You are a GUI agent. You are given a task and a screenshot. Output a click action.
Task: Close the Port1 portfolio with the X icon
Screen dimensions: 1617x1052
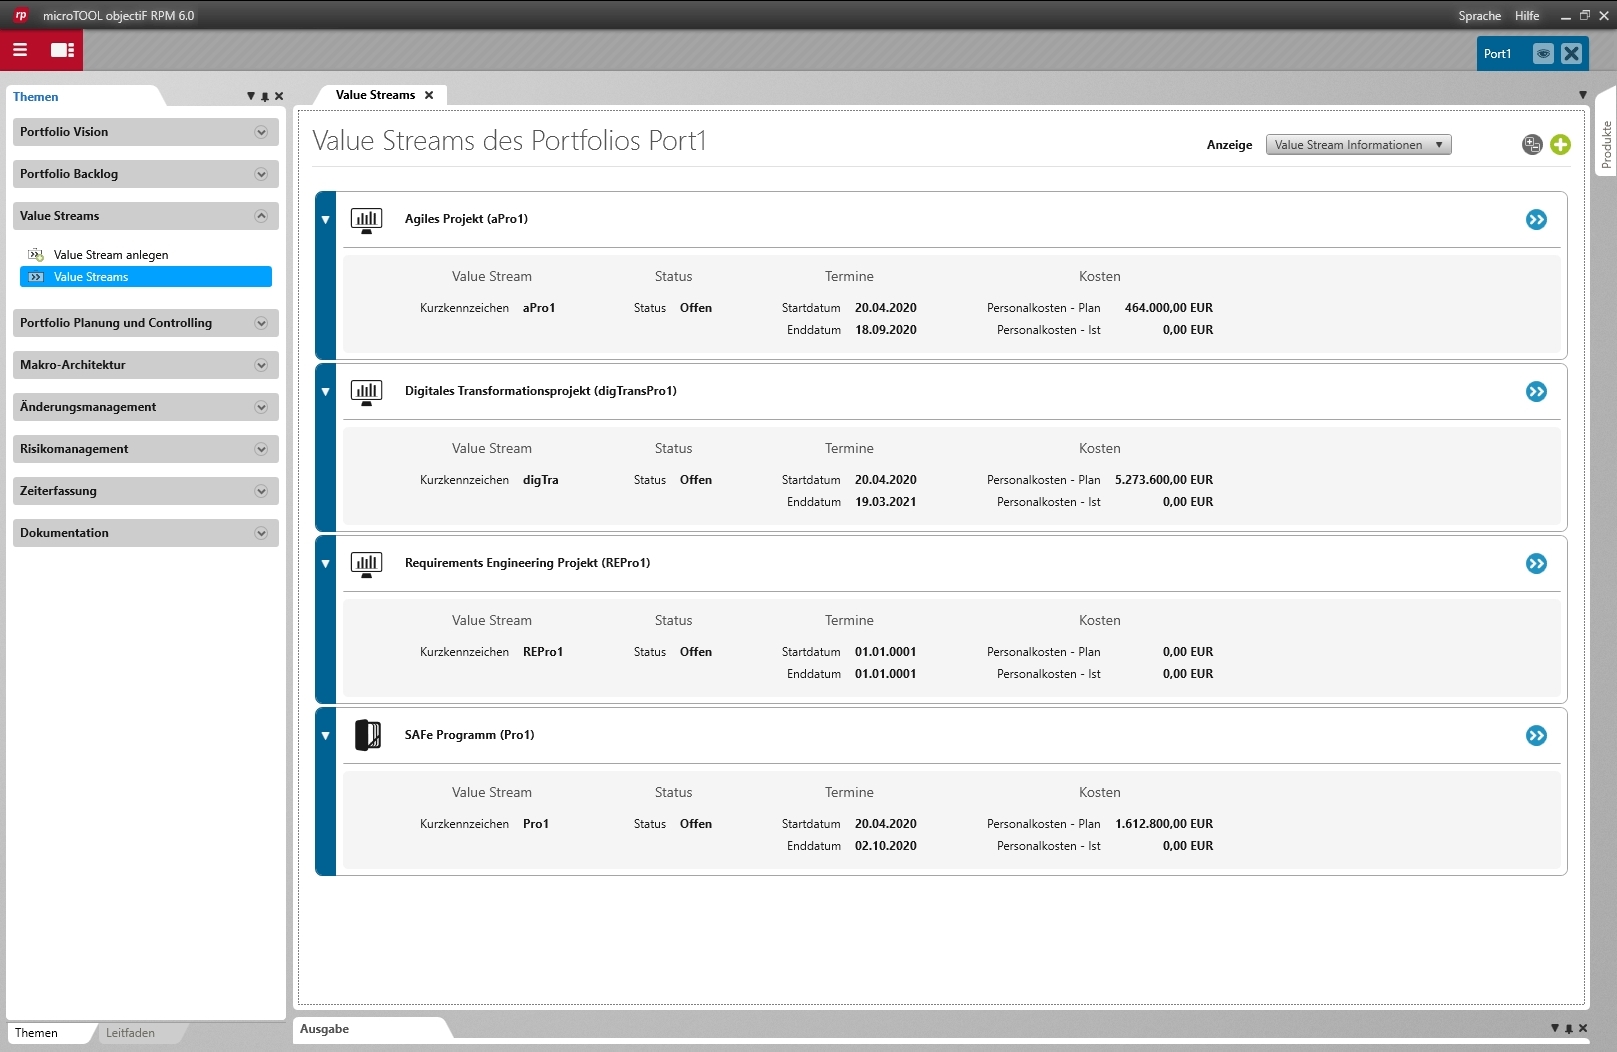coord(1572,54)
